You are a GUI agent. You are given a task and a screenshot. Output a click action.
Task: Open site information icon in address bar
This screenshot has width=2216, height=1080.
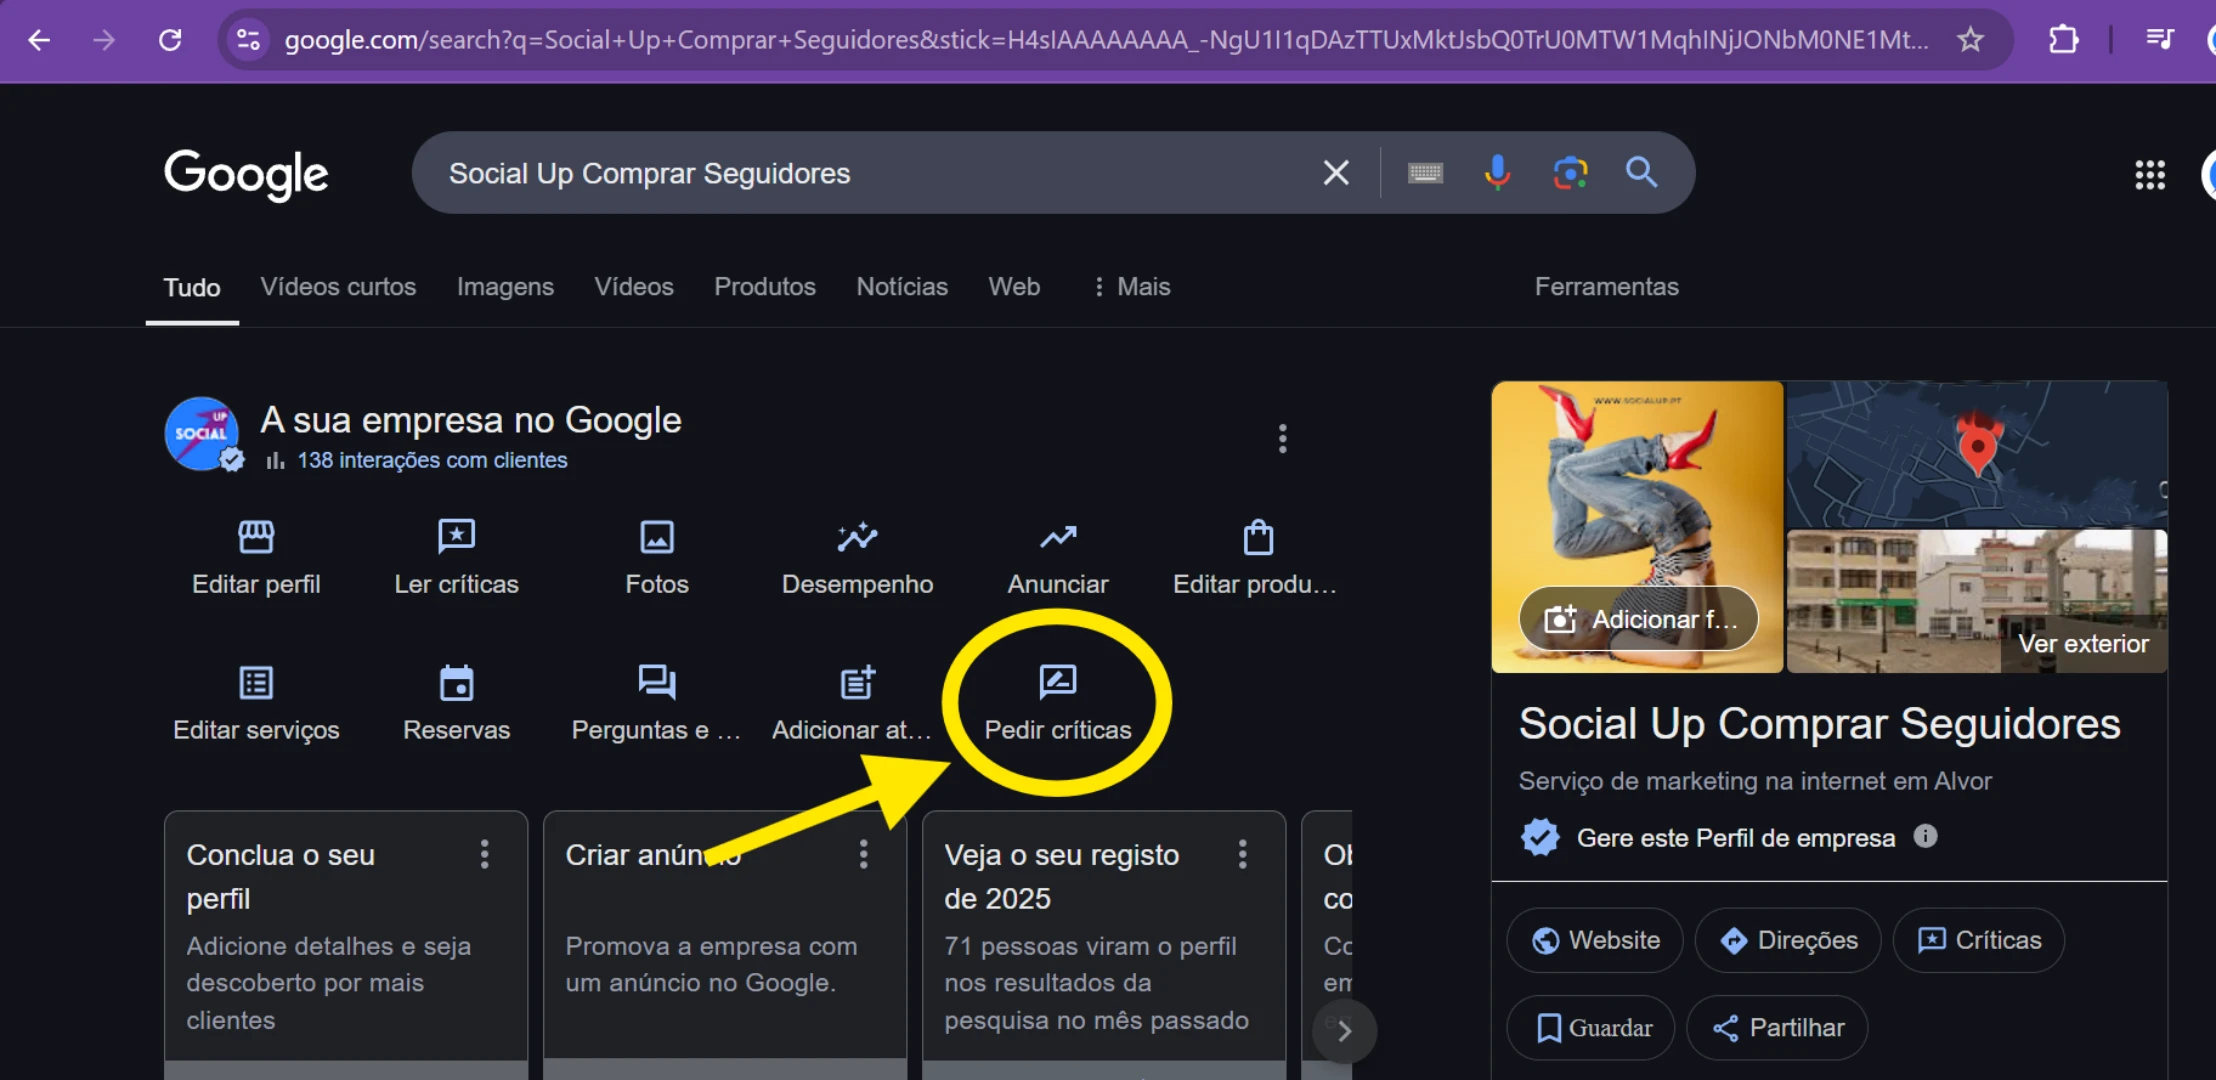click(x=248, y=40)
